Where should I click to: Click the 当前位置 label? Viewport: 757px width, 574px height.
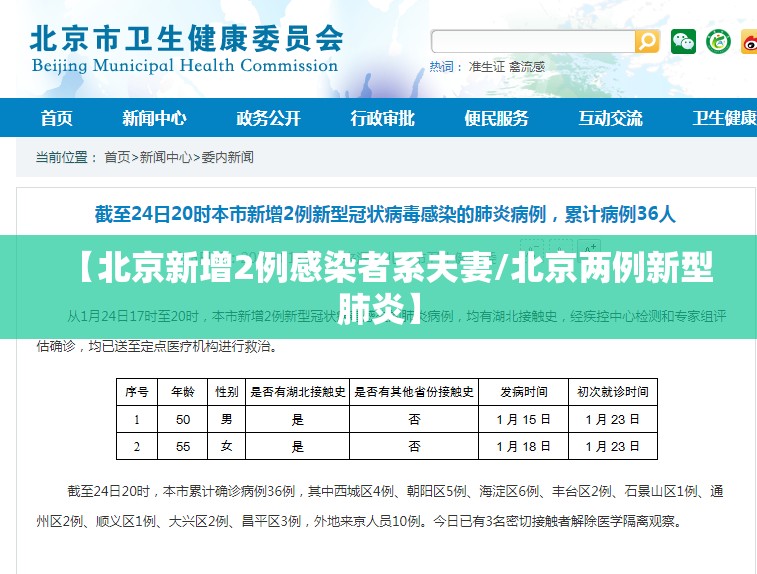coord(66,157)
